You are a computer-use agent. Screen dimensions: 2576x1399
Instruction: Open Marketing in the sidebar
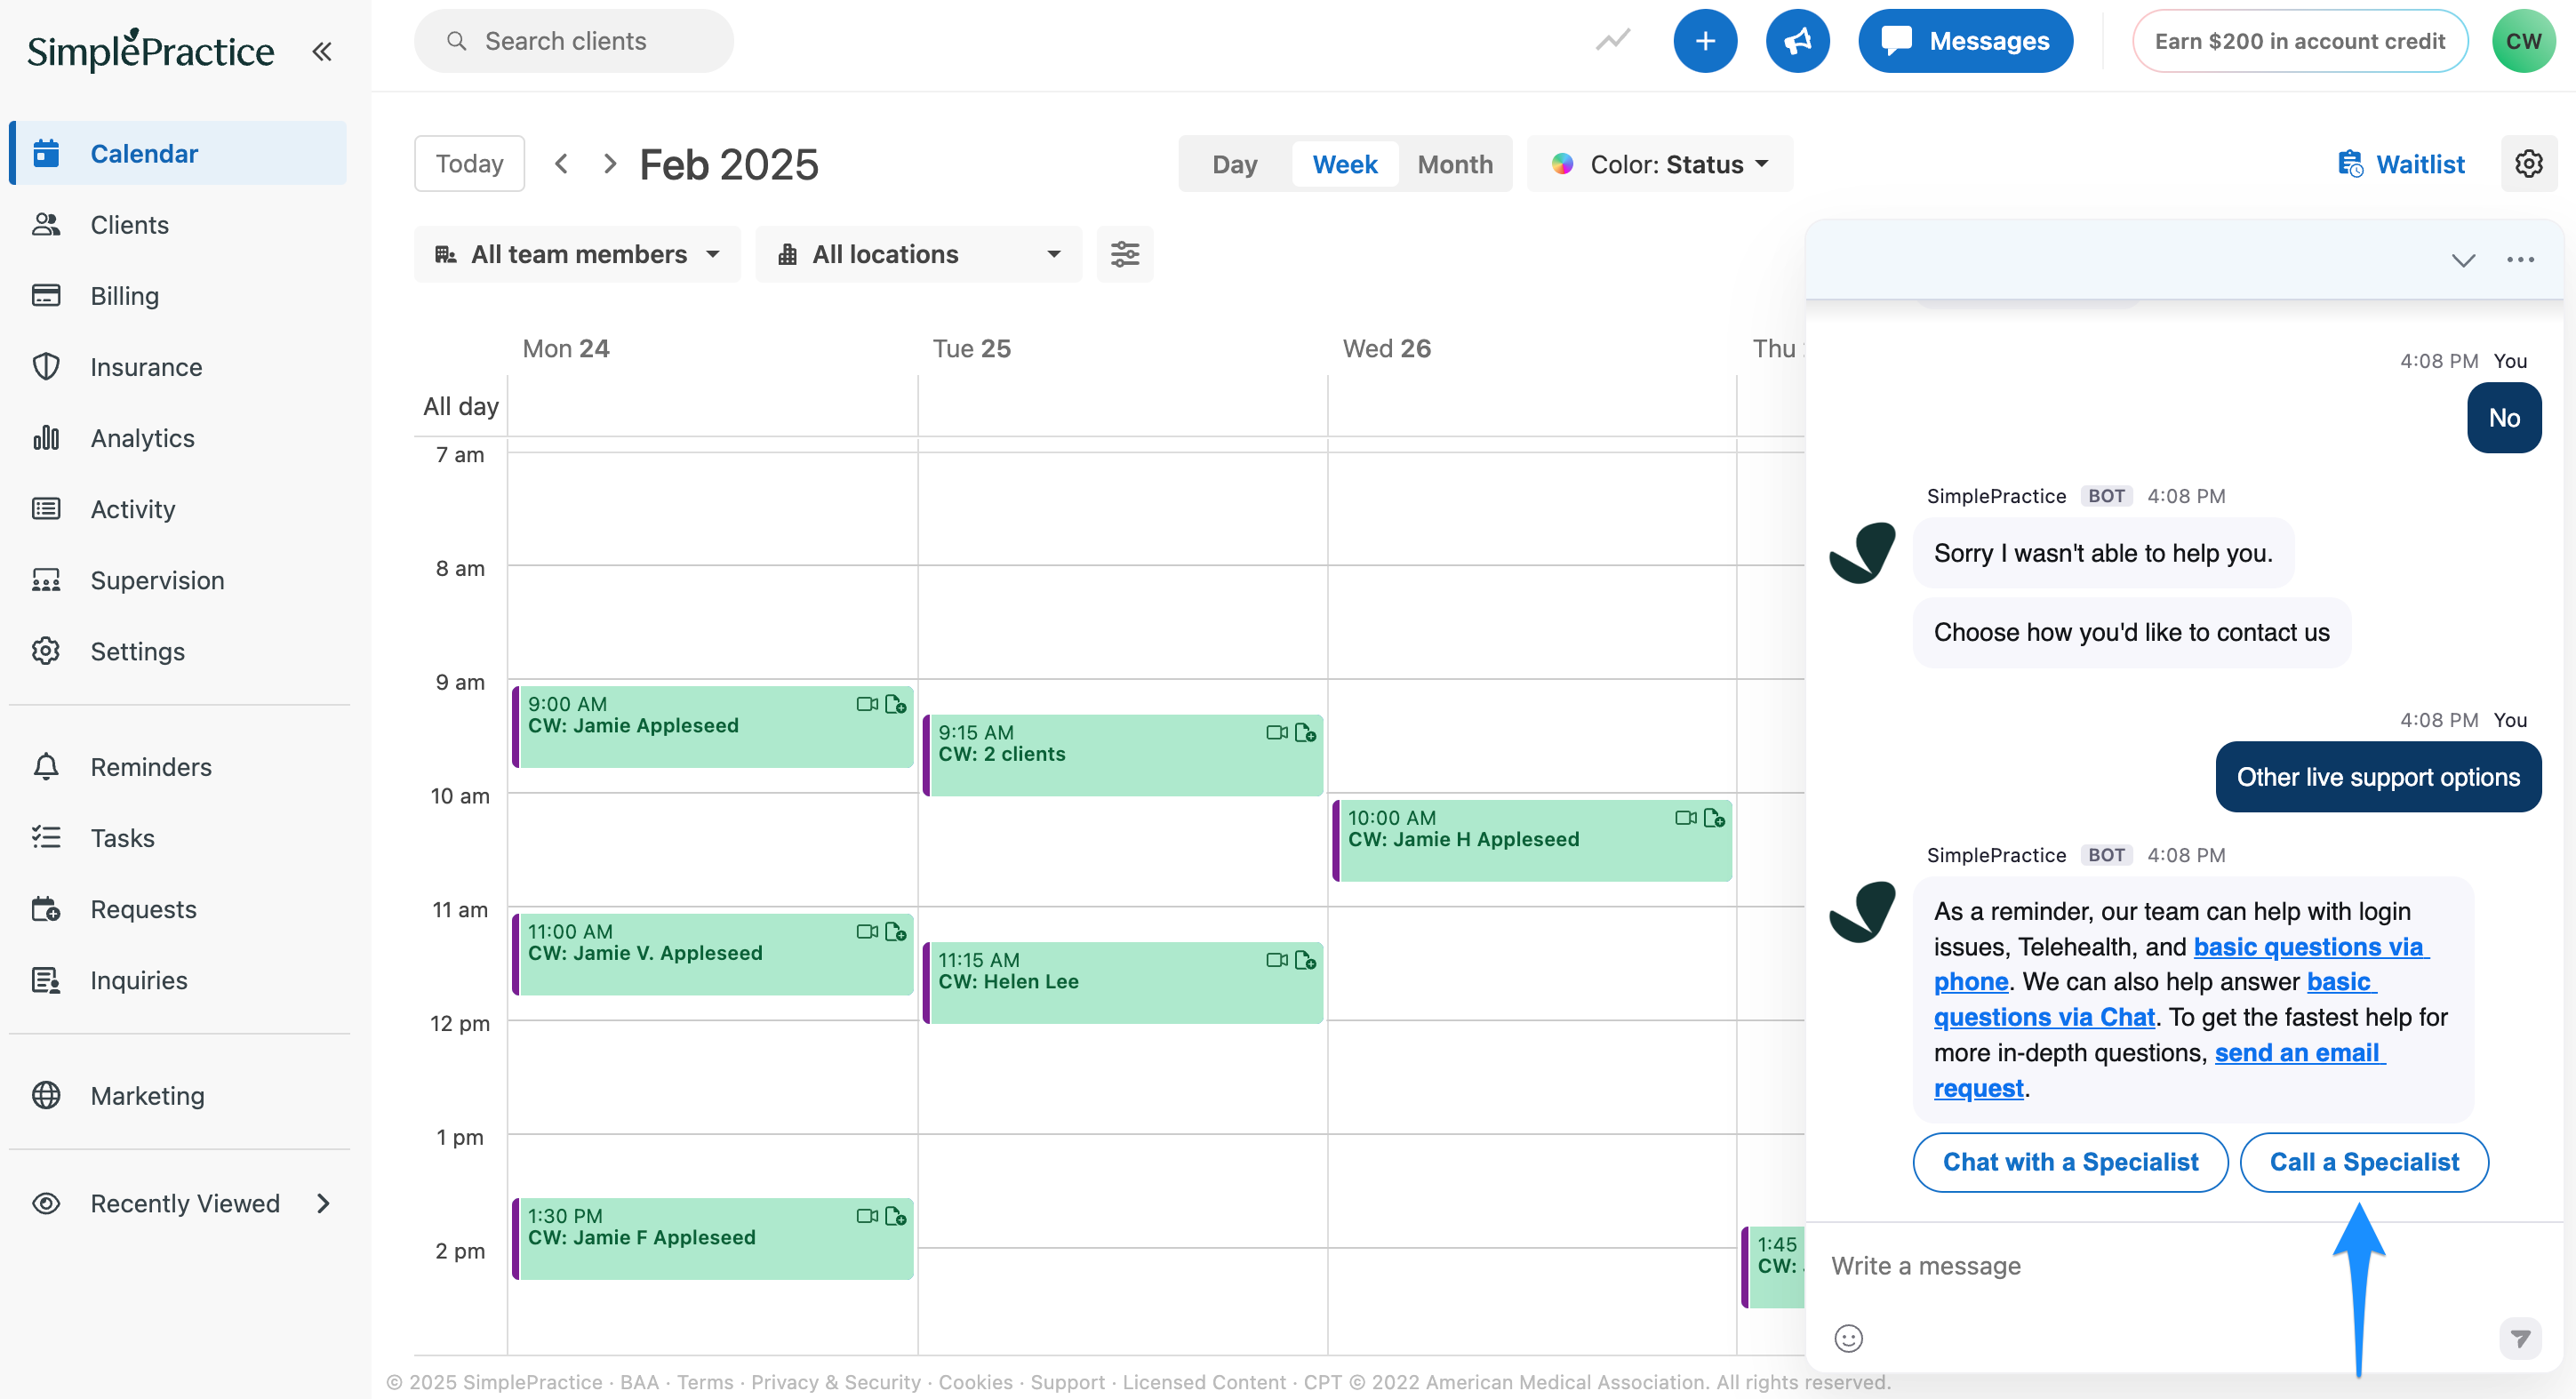tap(178, 1095)
